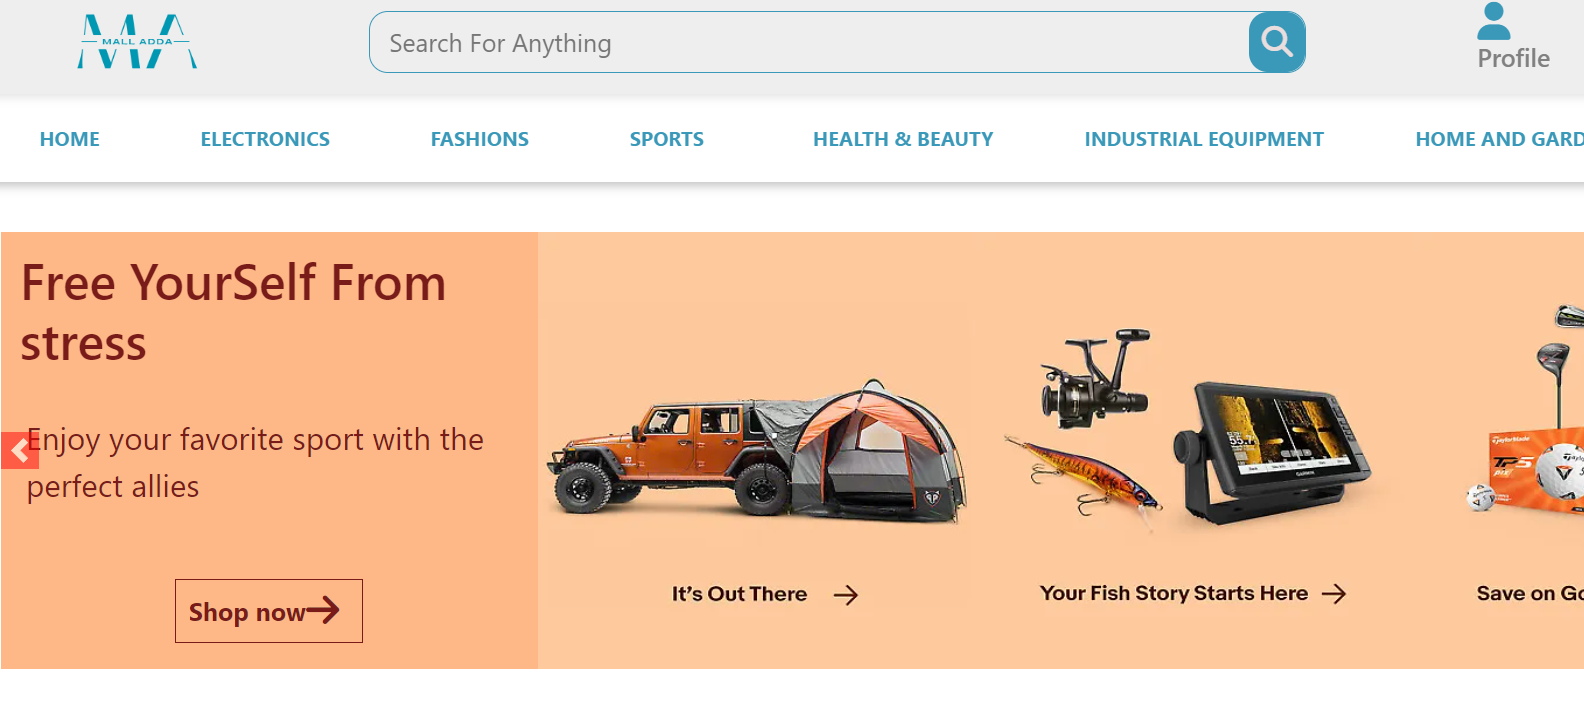This screenshot has width=1584, height=724.
Task: Click the Shop now arrow button
Action: pyautogui.click(x=269, y=611)
